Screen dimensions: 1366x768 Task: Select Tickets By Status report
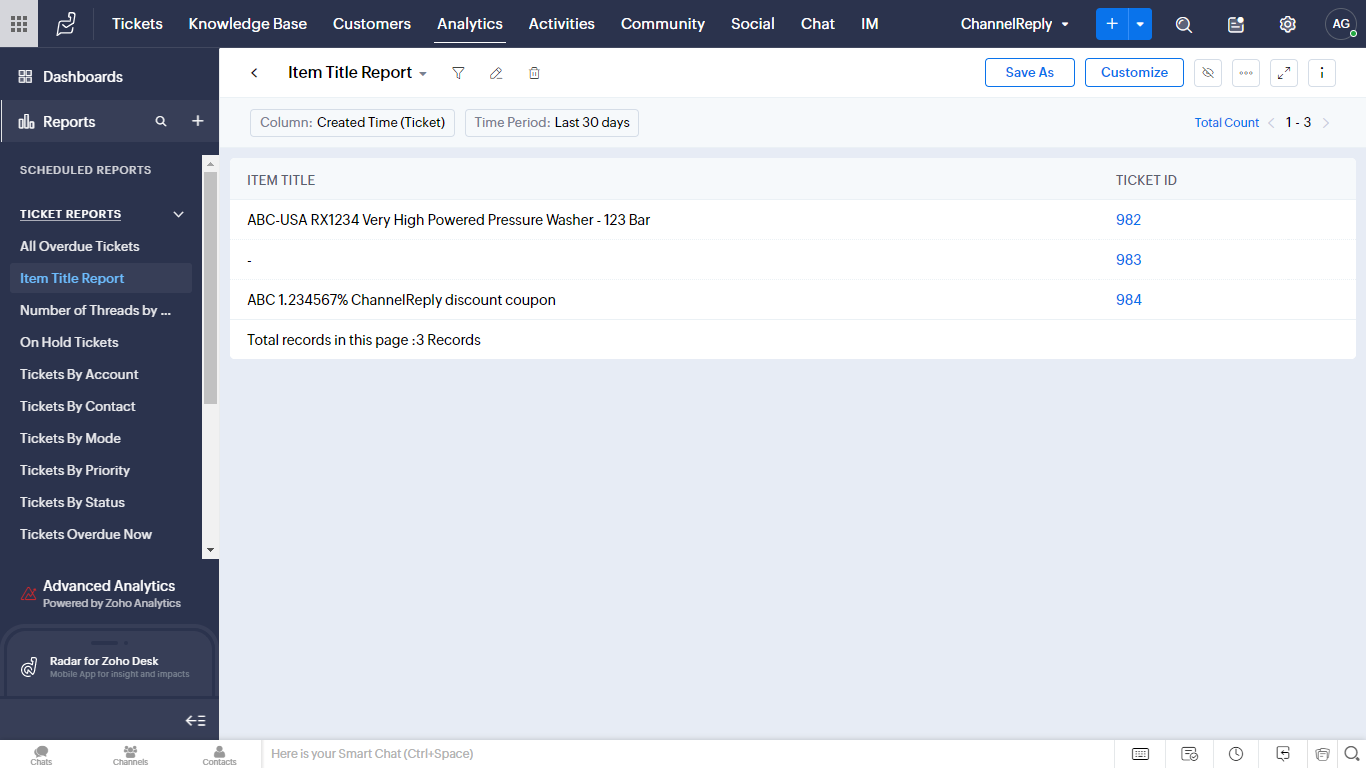tap(72, 502)
